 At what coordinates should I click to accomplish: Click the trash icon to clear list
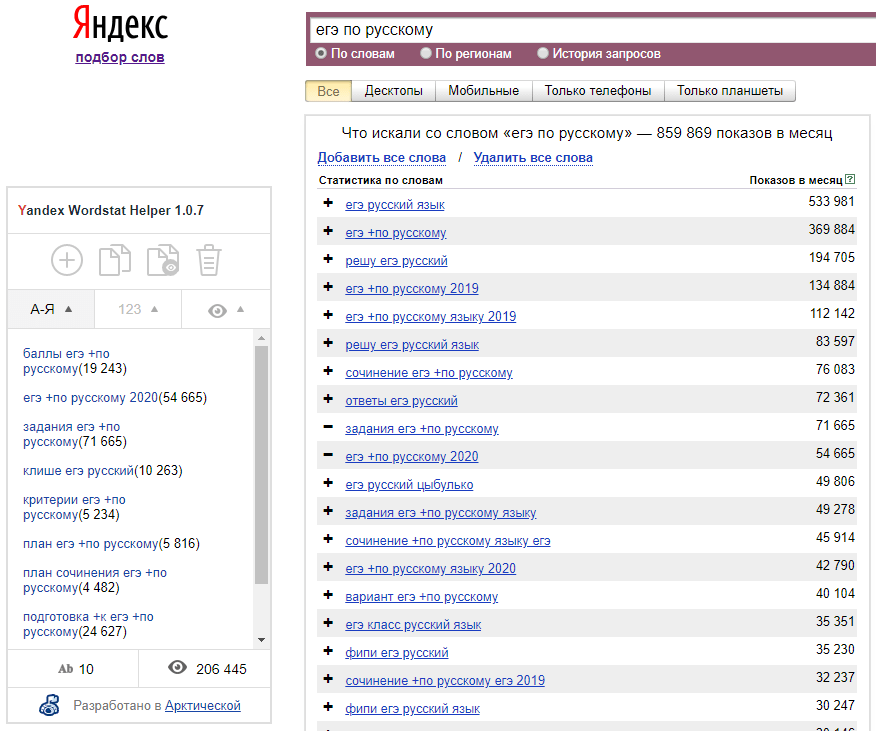[x=208, y=261]
